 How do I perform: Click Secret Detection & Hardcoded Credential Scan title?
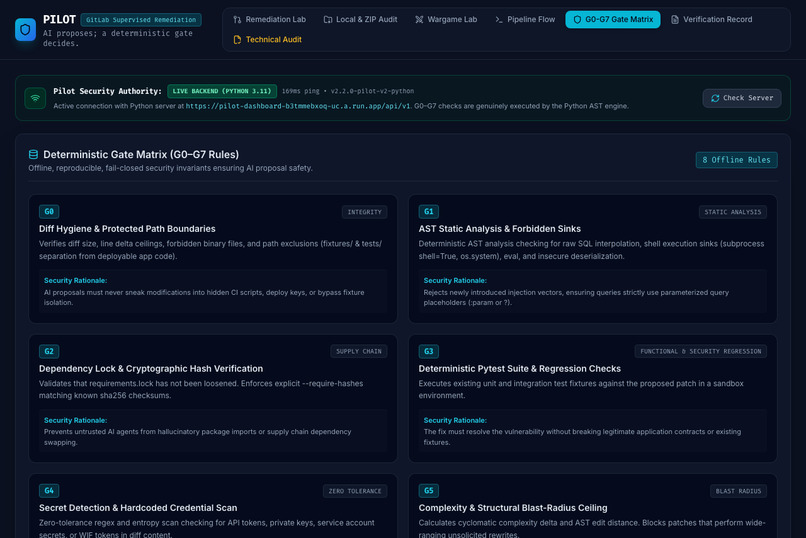pos(138,508)
